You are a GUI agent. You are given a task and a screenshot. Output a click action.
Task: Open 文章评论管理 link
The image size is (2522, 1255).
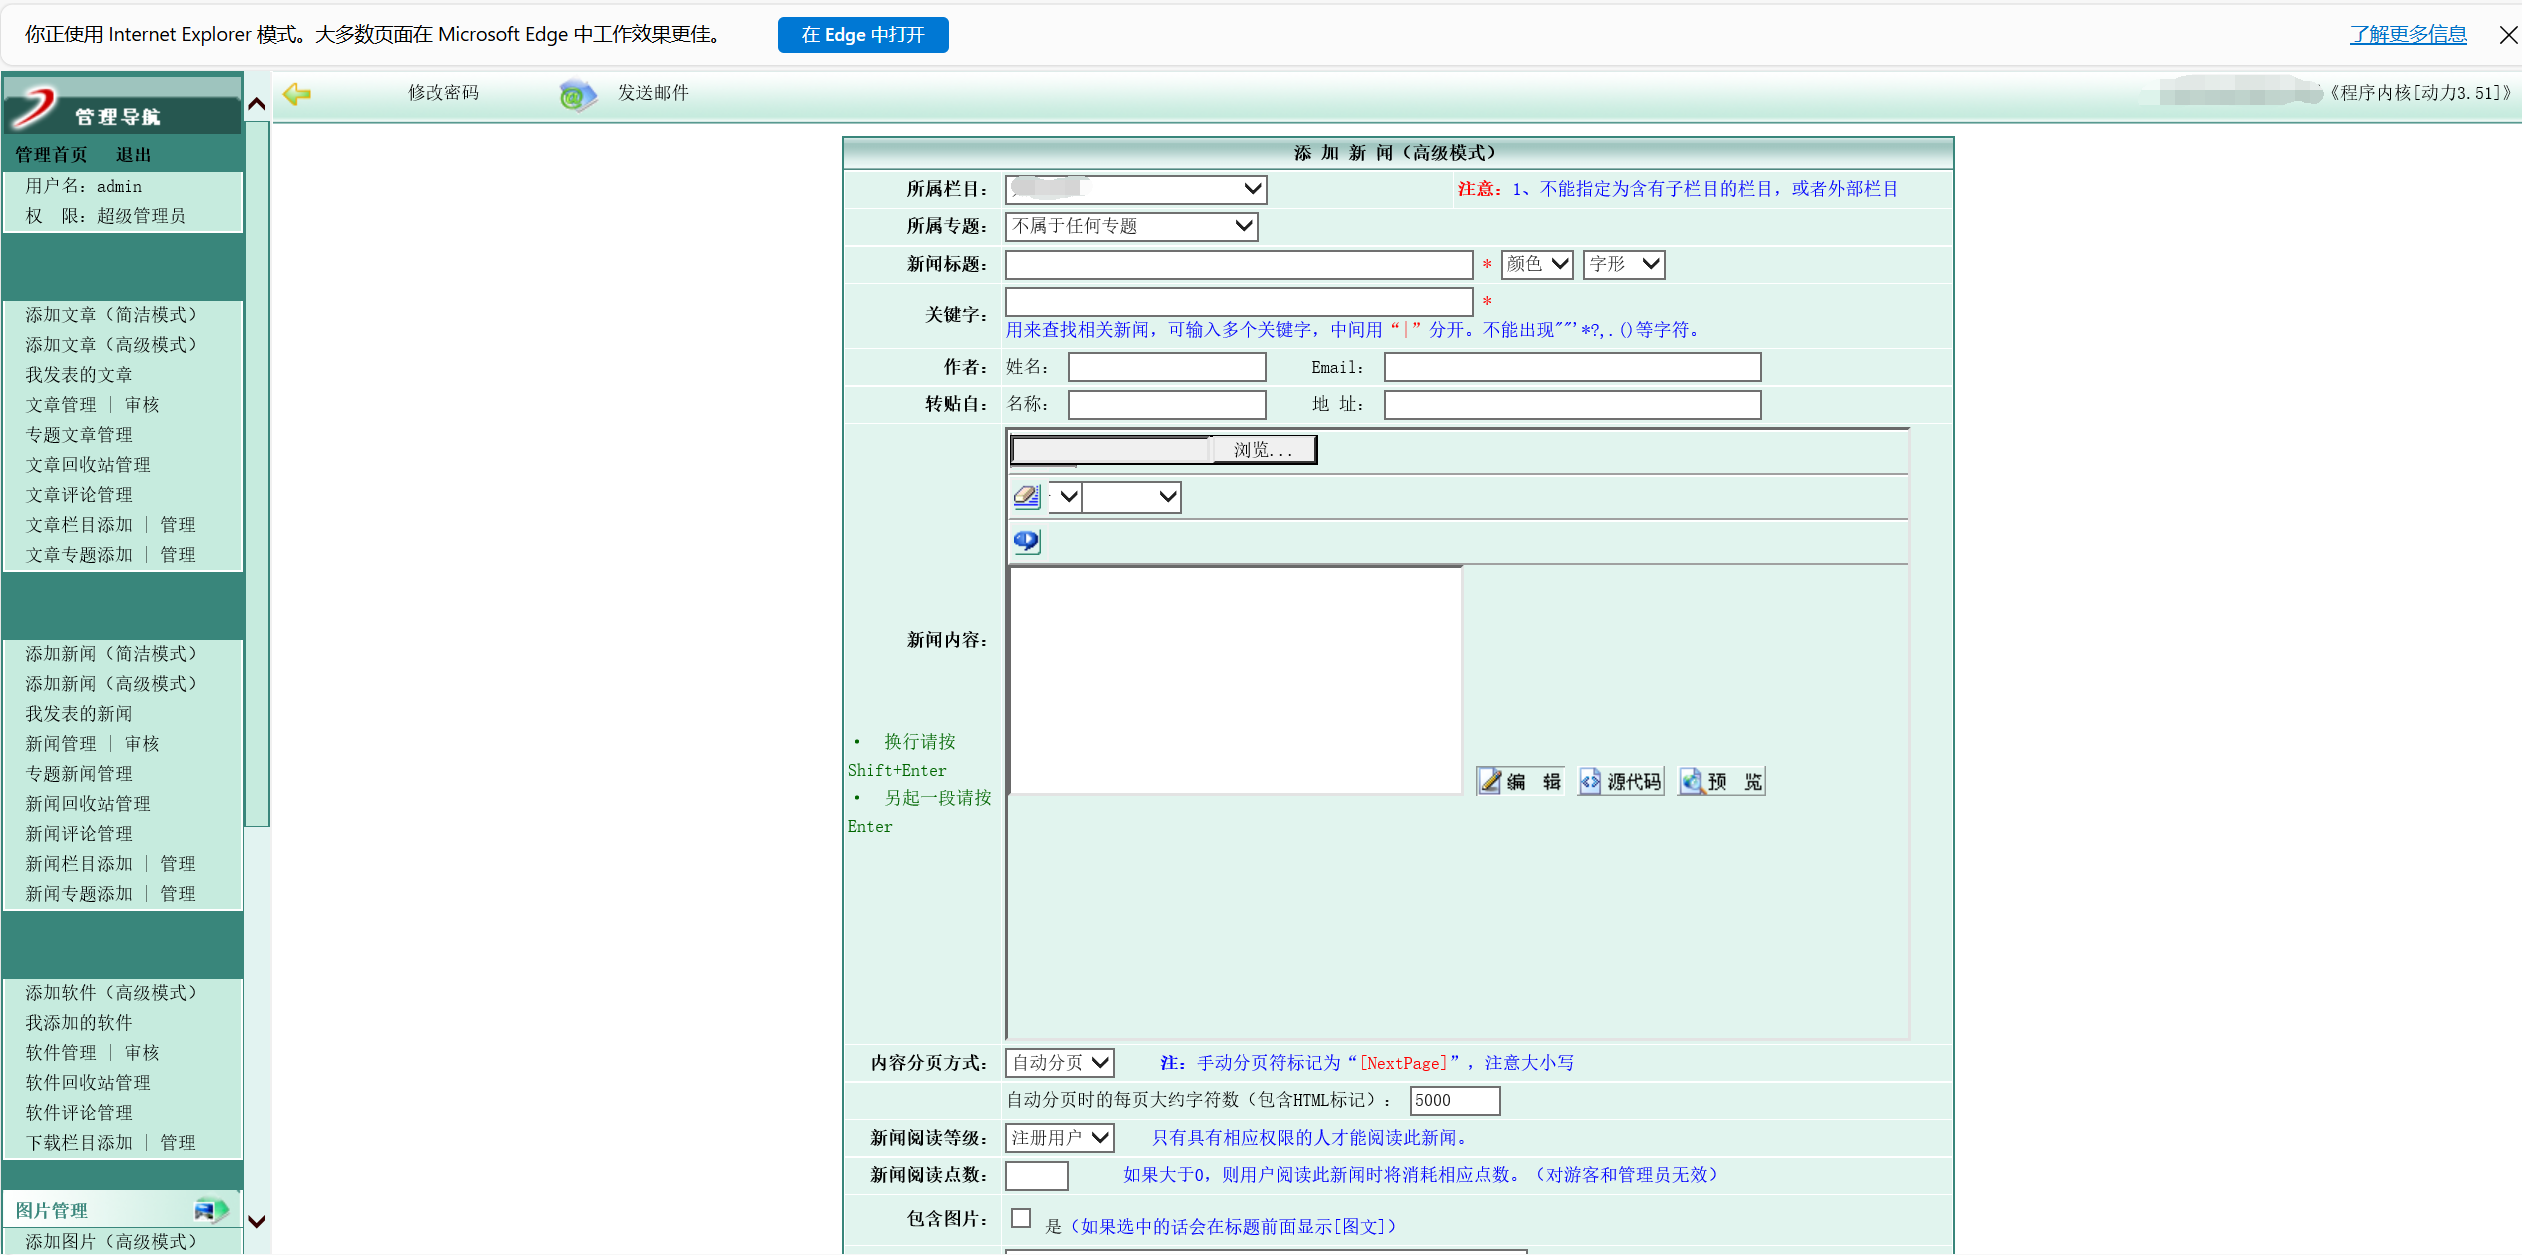coord(79,495)
